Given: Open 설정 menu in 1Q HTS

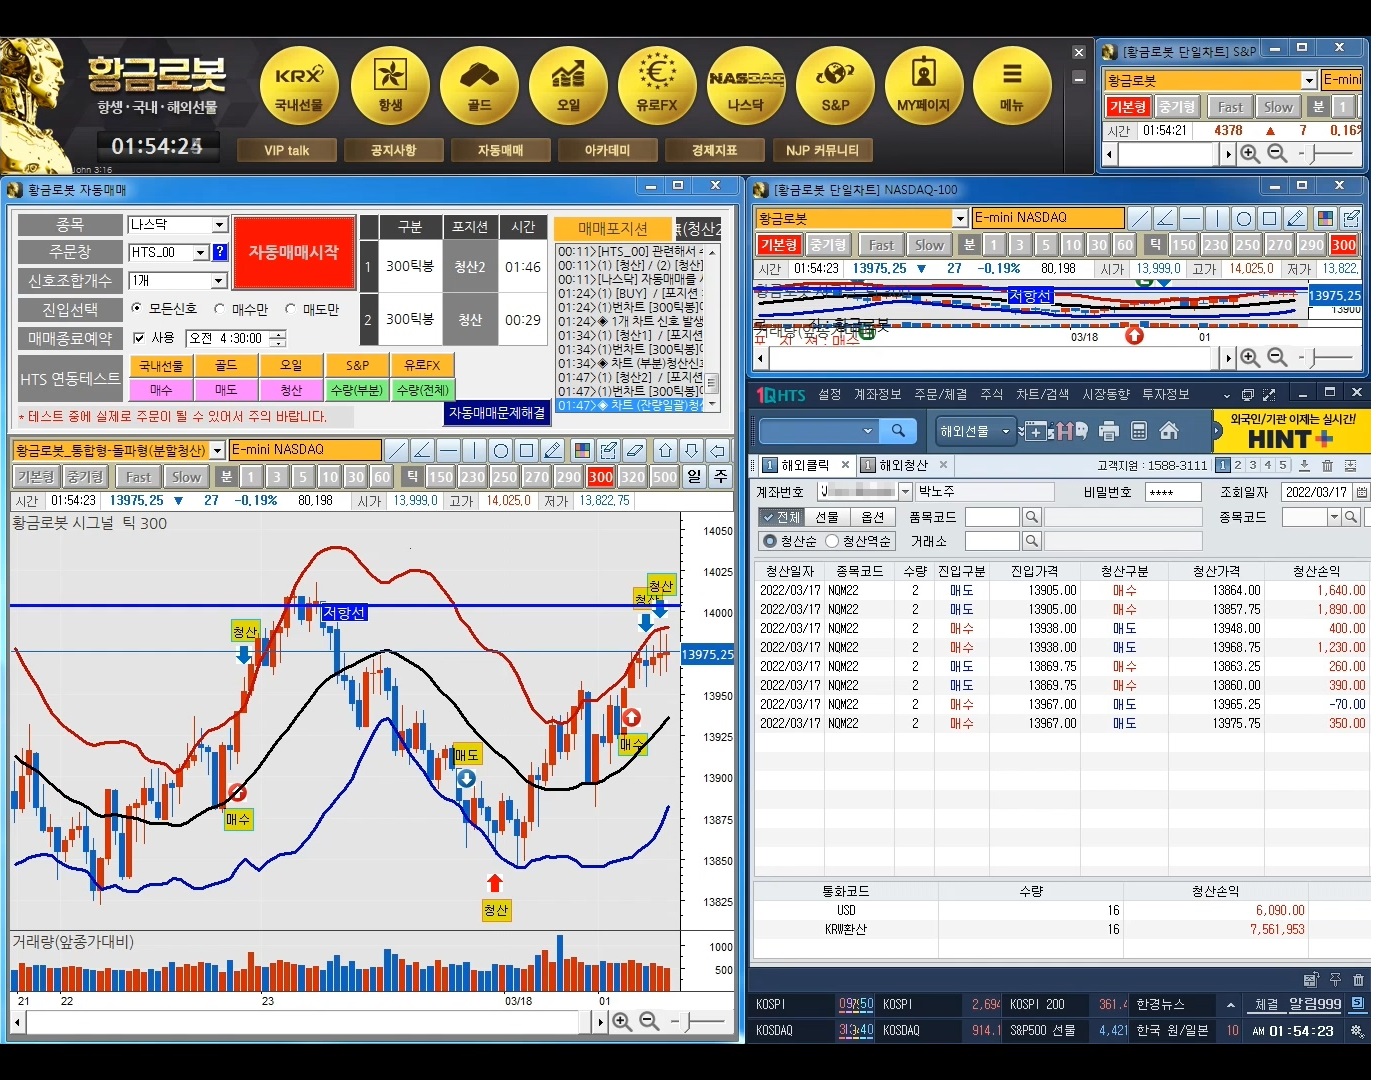Looking at the screenshot, I should [x=829, y=395].
